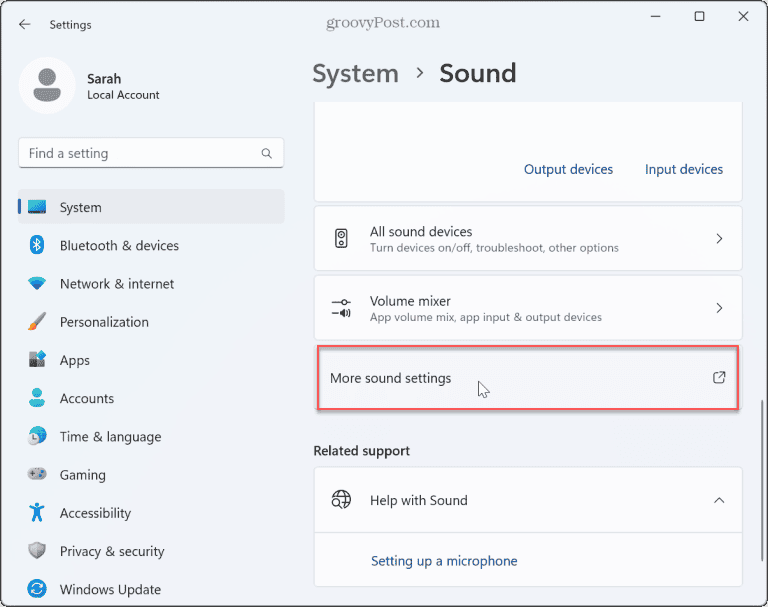Go to Time & language settings
768x607 pixels.
[110, 437]
